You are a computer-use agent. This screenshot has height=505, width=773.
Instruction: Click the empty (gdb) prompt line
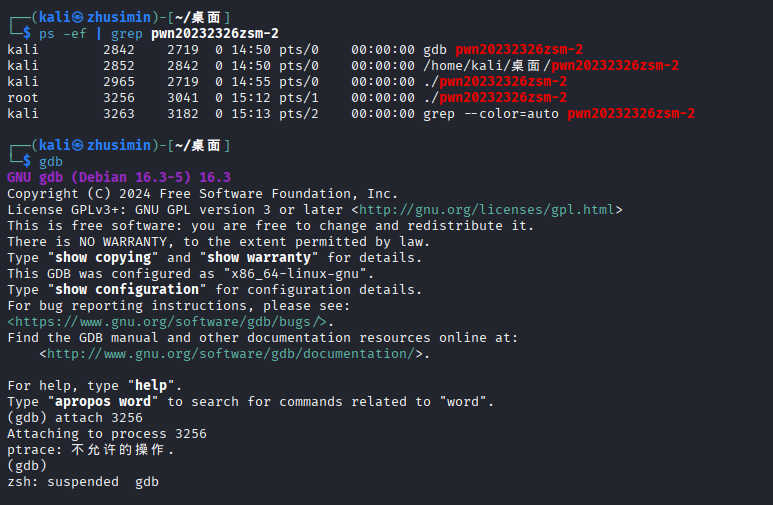click(x=27, y=465)
